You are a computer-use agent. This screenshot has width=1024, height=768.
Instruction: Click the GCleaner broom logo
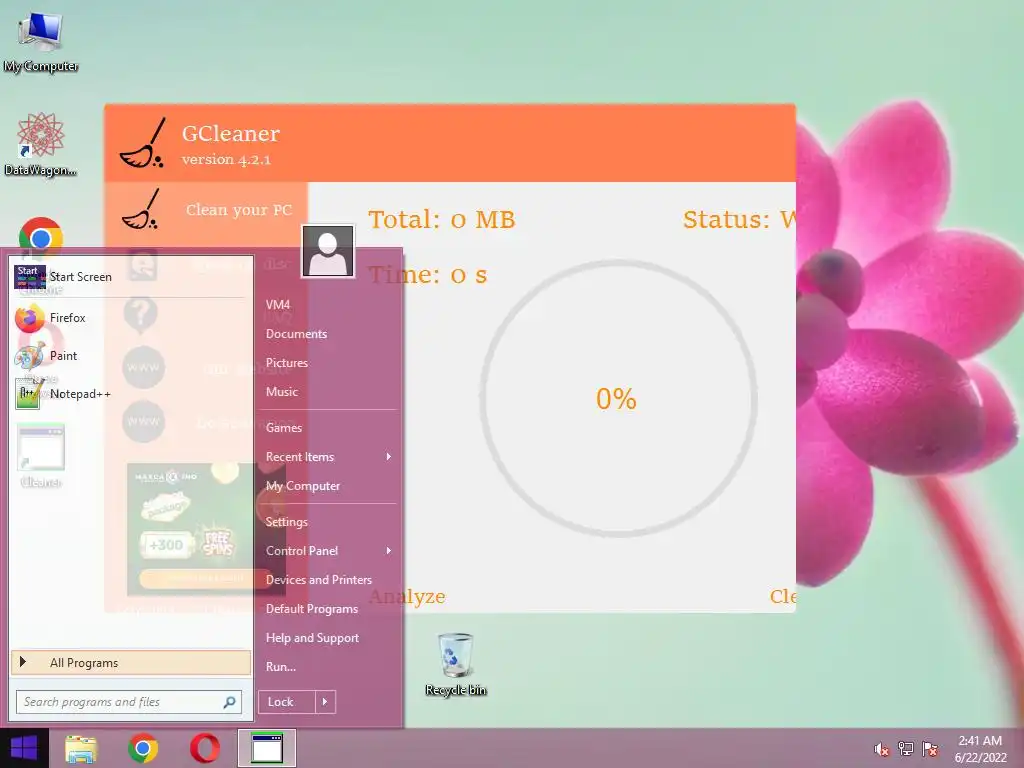(x=143, y=144)
